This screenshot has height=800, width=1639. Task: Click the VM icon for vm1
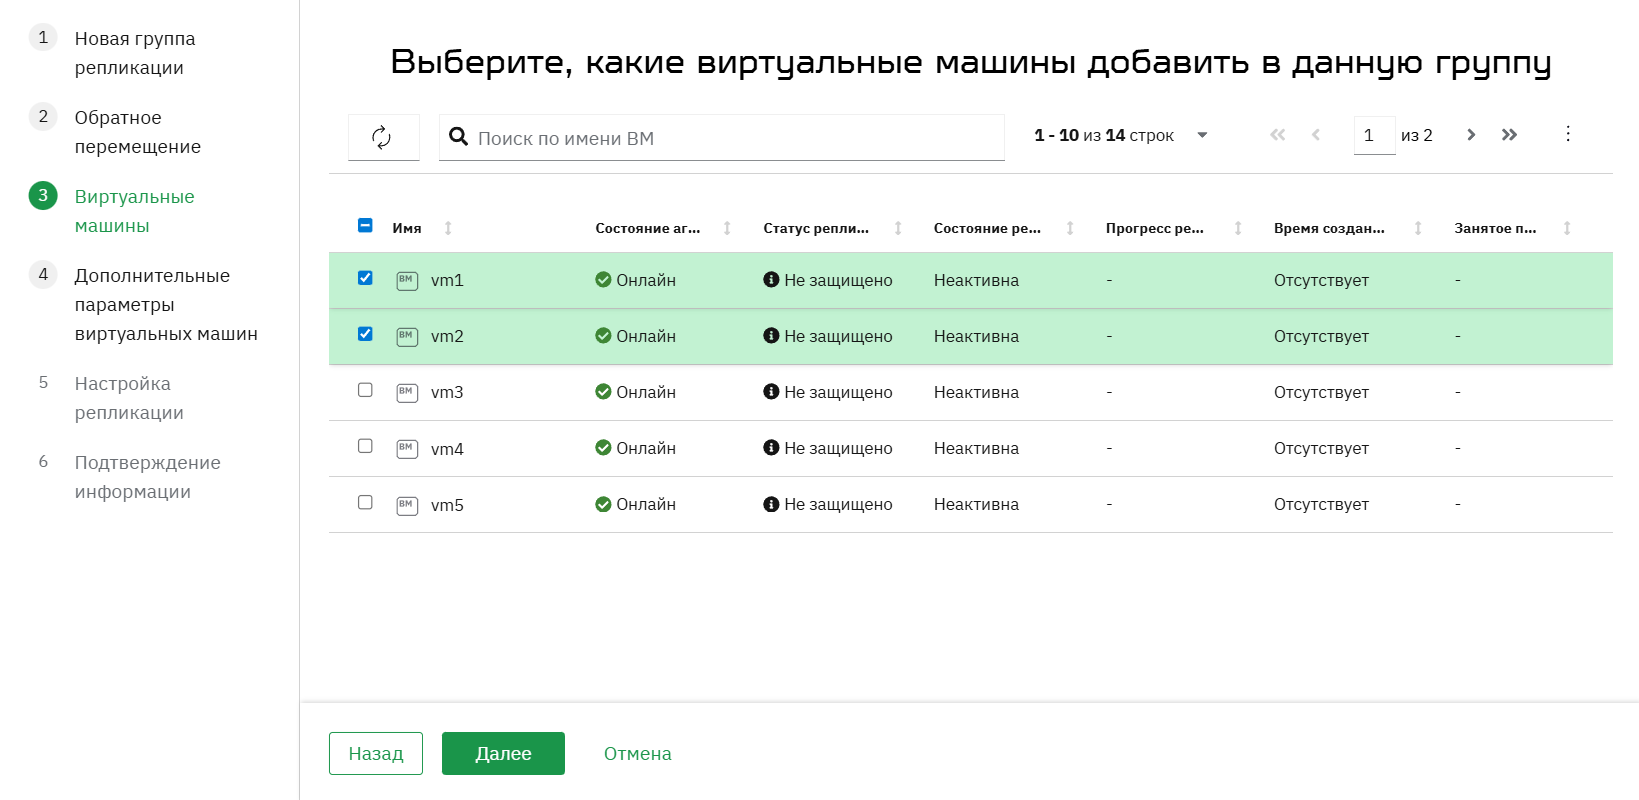click(407, 281)
